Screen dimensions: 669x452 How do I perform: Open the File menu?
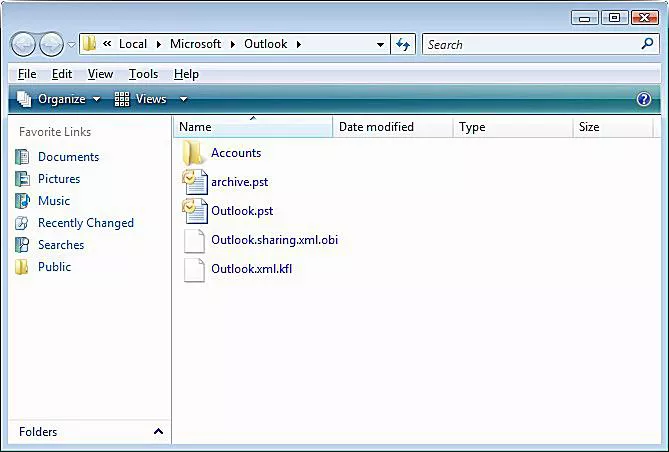tap(27, 74)
